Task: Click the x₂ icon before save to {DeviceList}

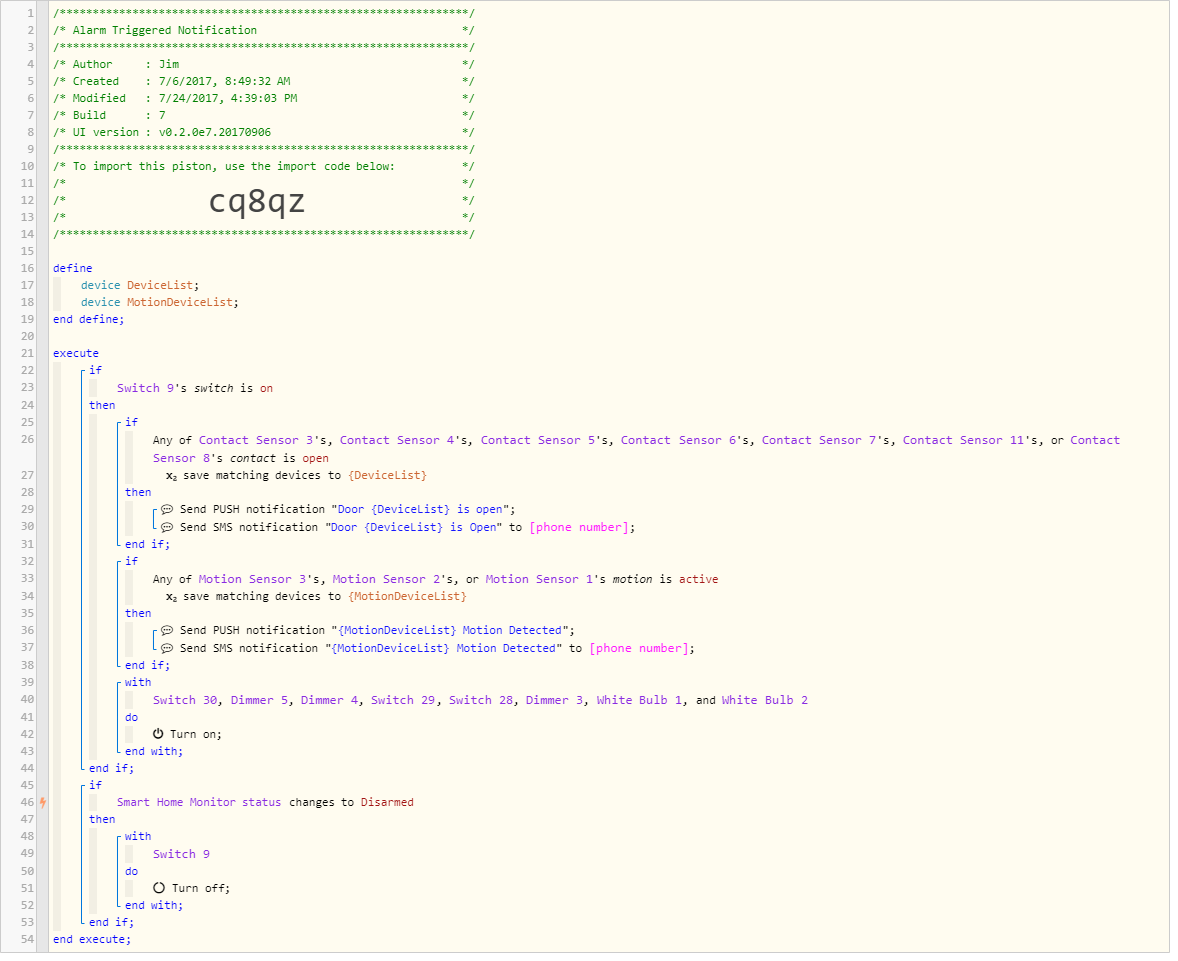Action: tap(171, 475)
